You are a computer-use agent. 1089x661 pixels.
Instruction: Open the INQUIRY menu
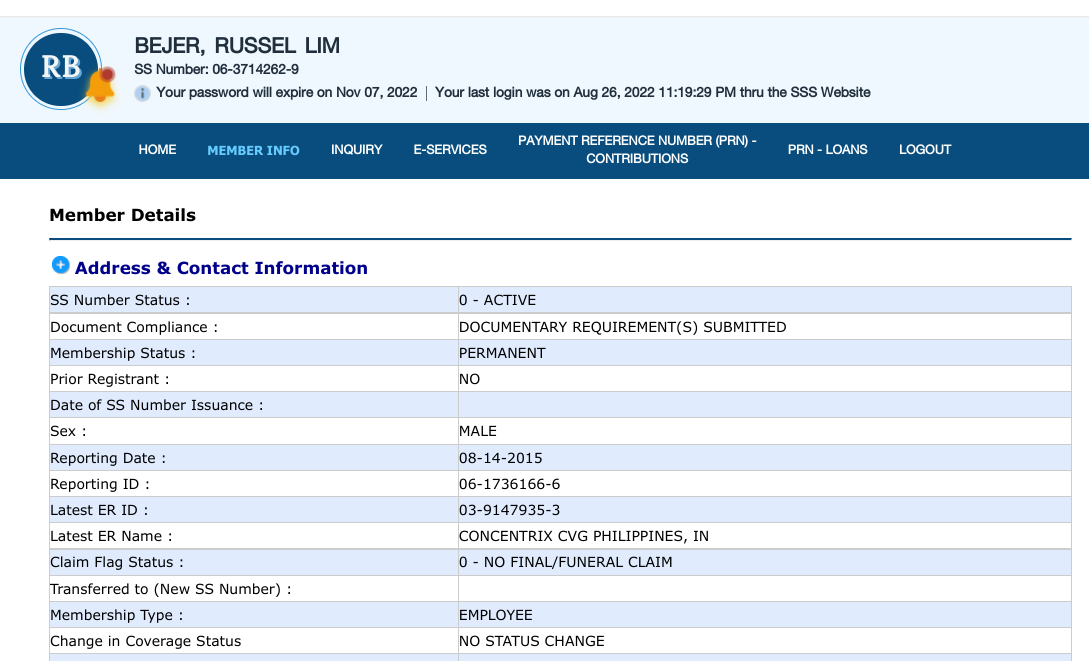point(357,150)
